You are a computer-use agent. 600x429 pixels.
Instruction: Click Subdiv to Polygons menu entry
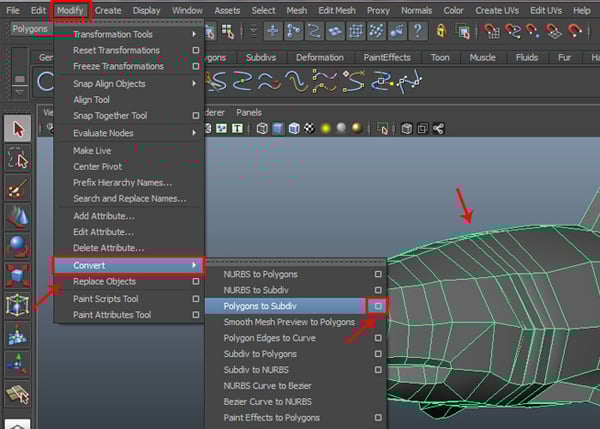tap(260, 354)
